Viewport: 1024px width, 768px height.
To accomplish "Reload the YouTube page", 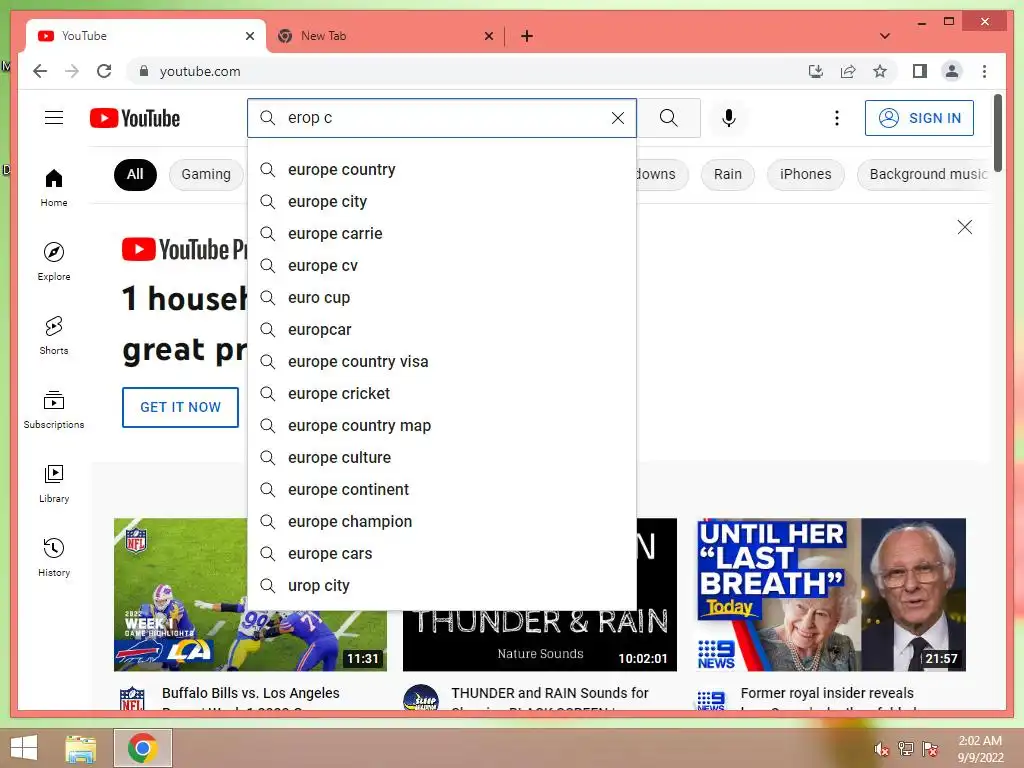I will point(104,71).
